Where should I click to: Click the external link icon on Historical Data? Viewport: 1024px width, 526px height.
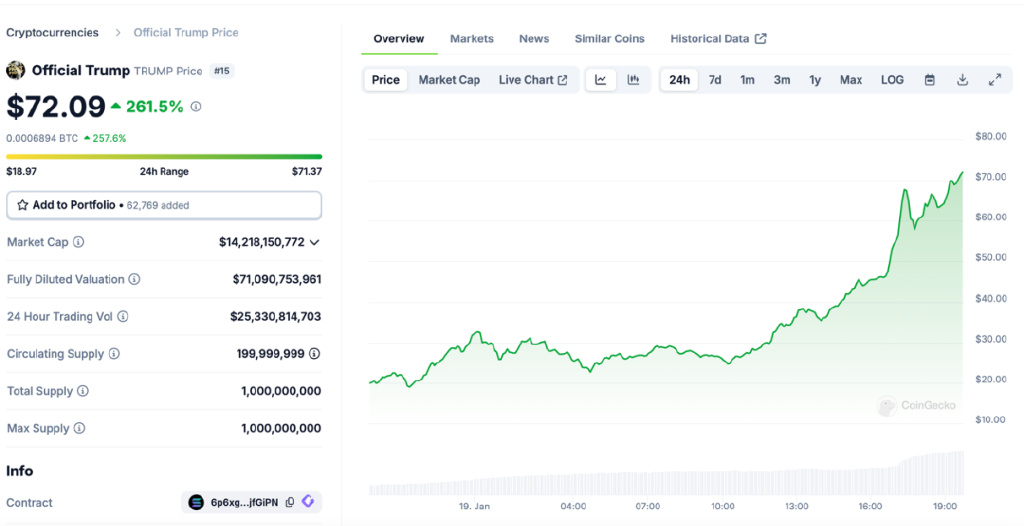point(760,39)
